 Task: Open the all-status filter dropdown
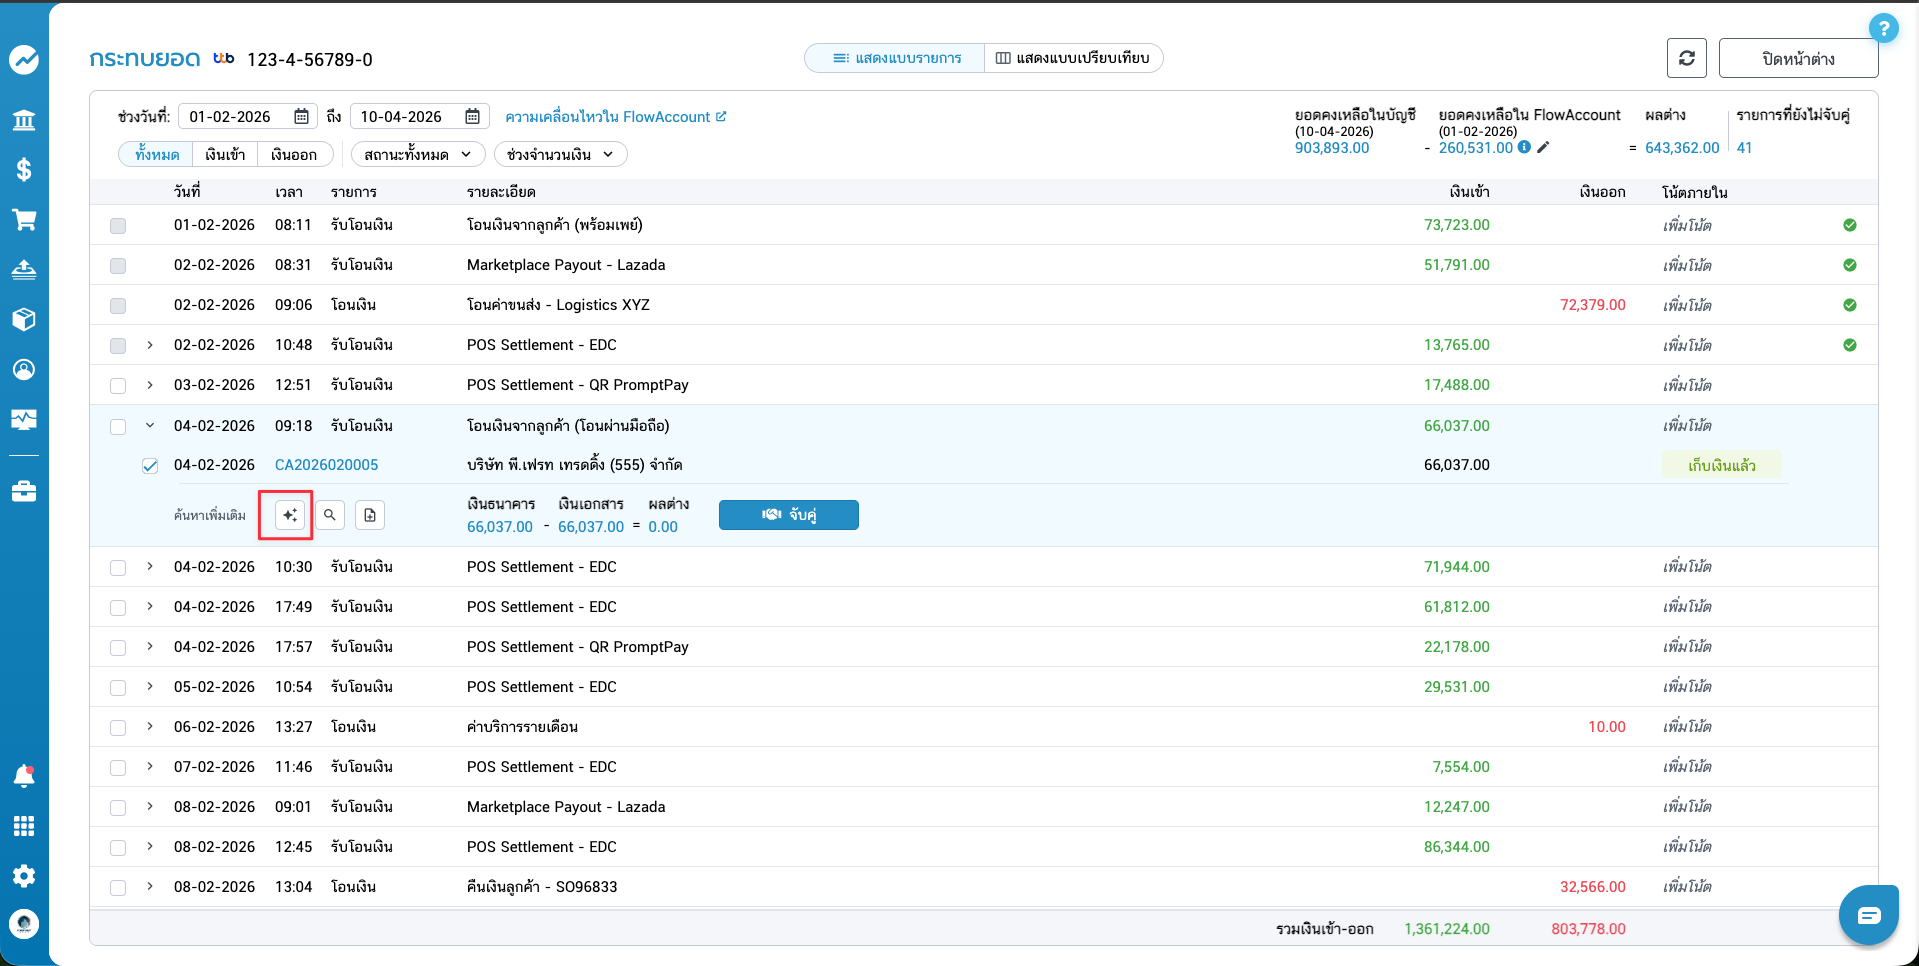(417, 154)
